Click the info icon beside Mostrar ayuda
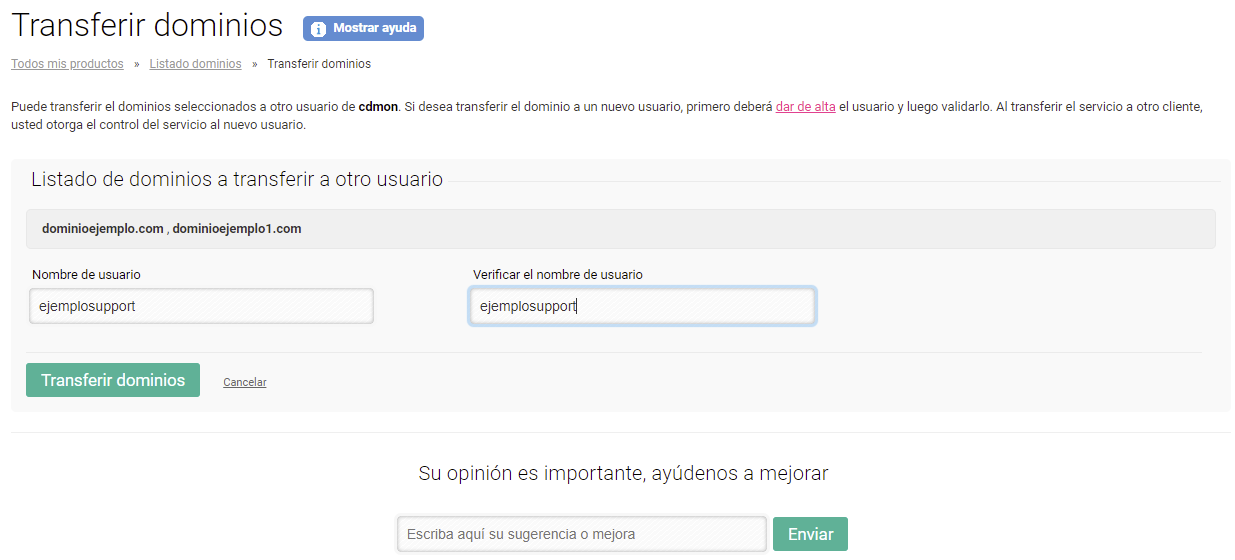 pos(318,29)
